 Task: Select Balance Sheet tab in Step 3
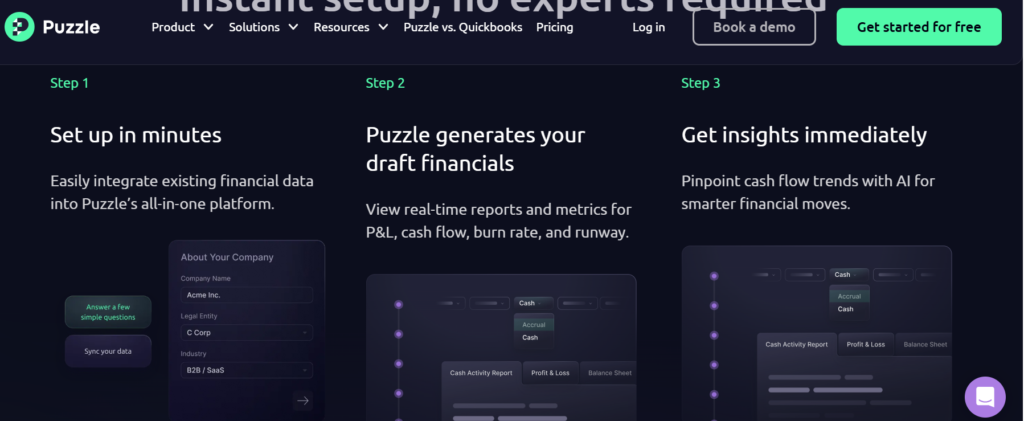tap(925, 344)
